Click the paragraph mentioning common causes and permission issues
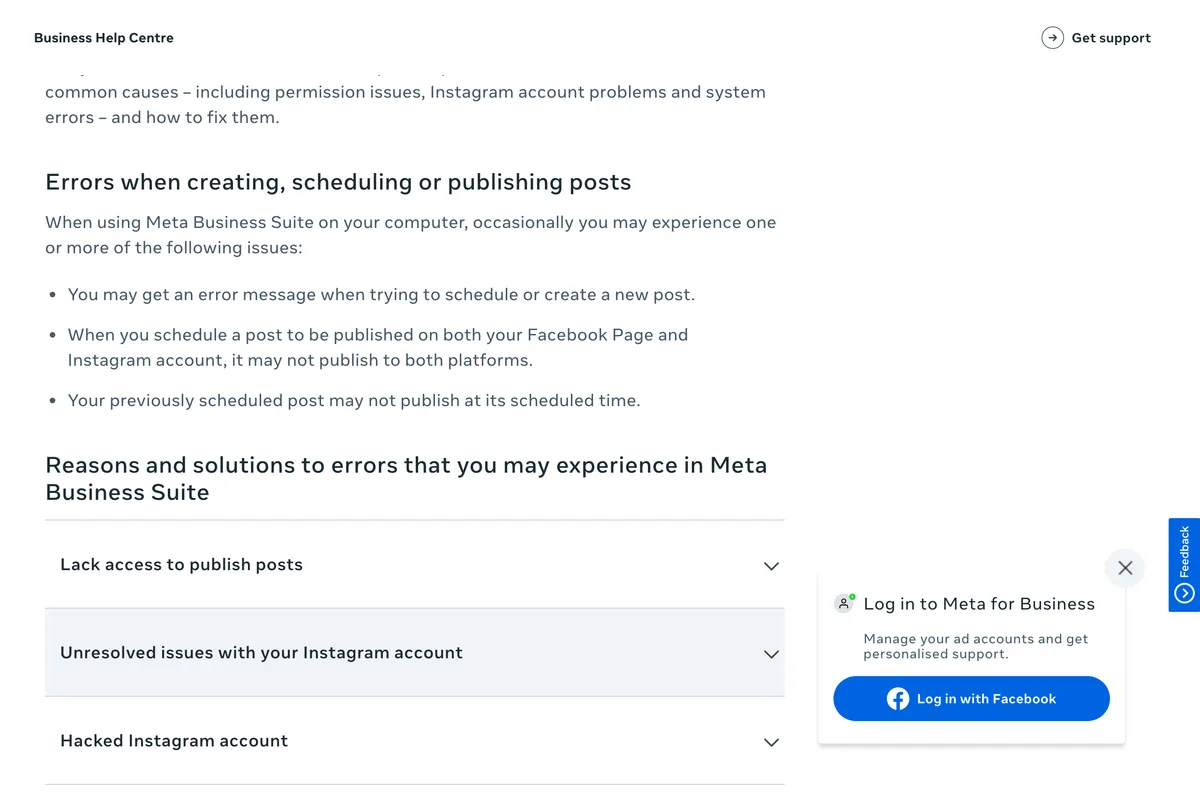Viewport: 1200px width, 800px height. [x=405, y=104]
